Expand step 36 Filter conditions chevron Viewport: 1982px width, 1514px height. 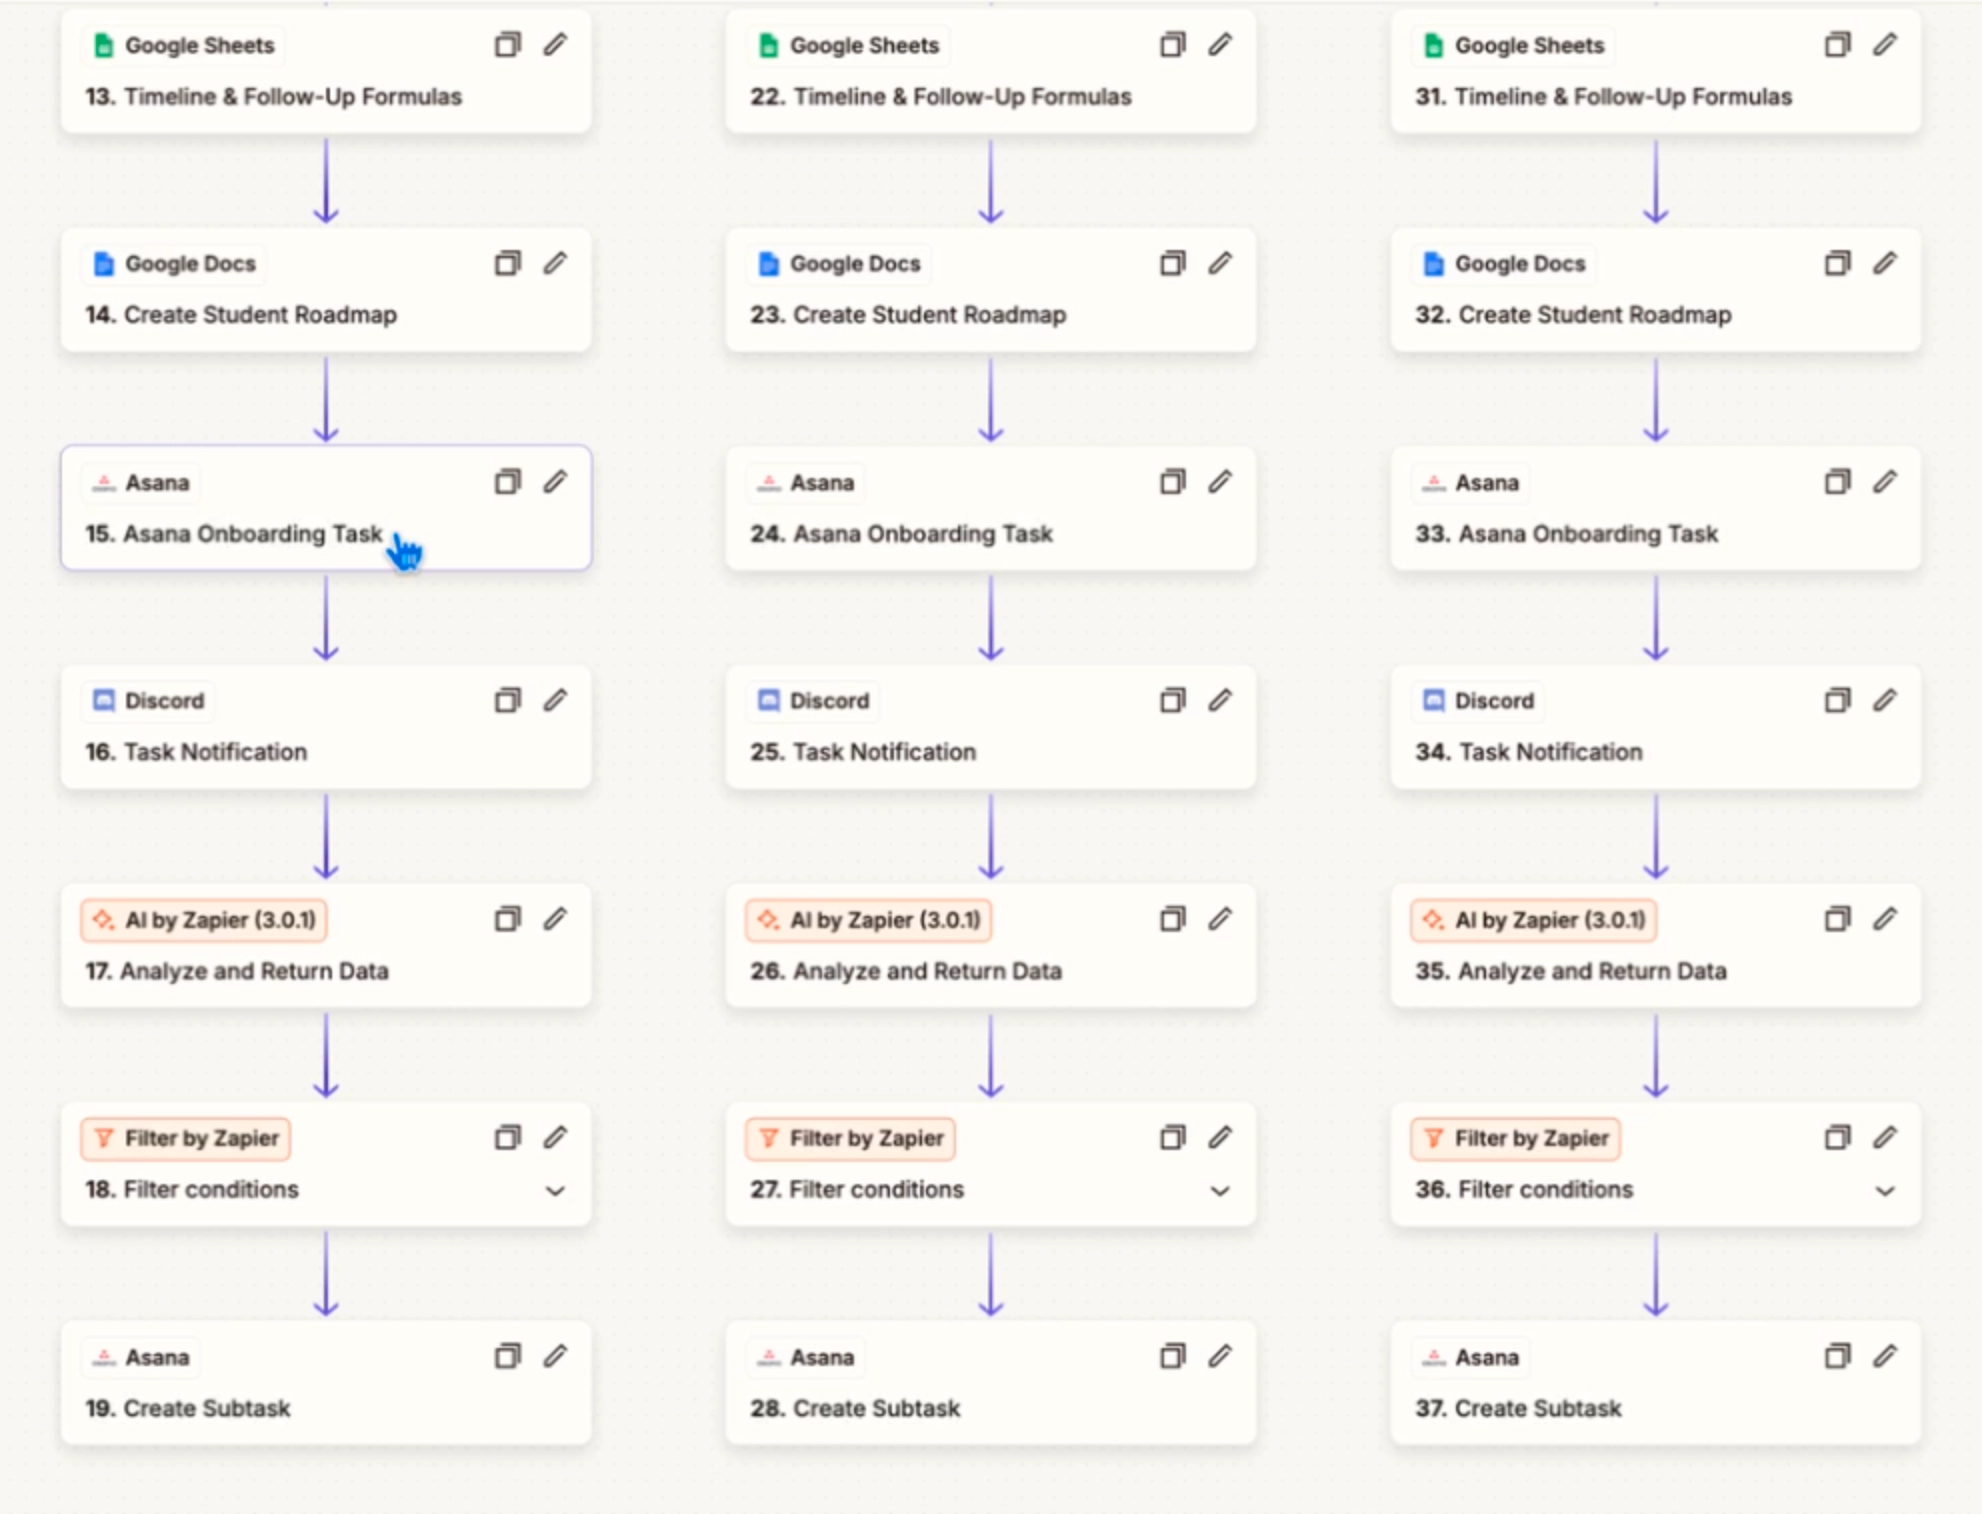point(1885,1190)
